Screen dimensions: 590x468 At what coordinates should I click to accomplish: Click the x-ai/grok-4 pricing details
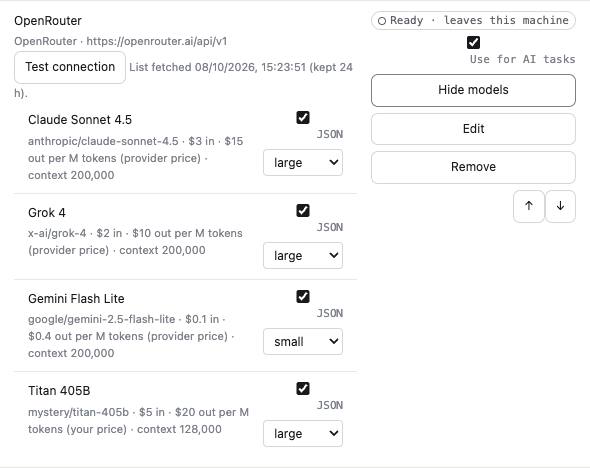click(135, 242)
